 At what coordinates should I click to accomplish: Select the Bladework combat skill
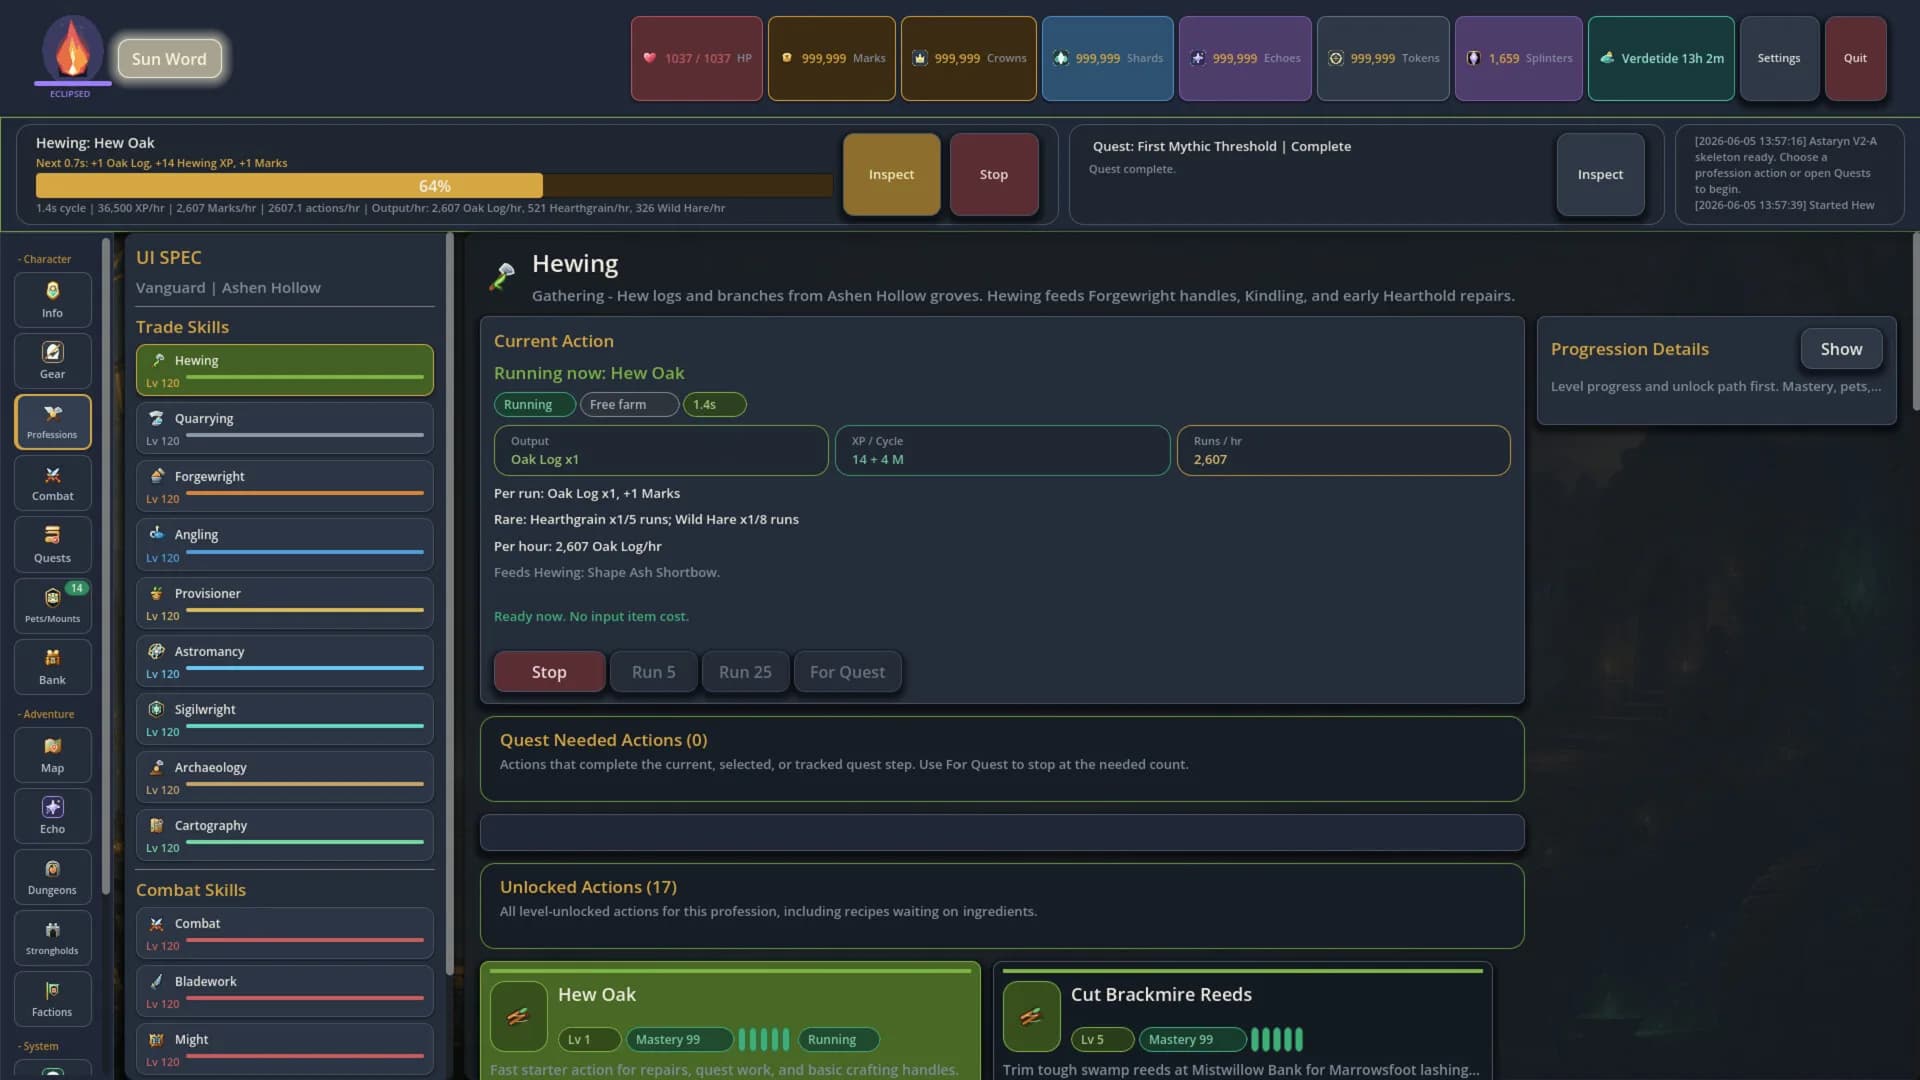285,991
